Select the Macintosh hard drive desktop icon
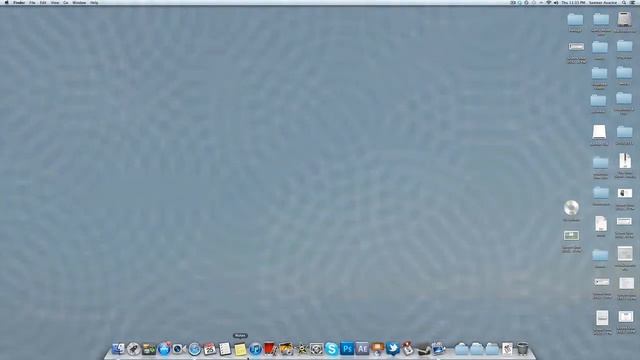The width and height of the screenshot is (640, 360). pos(624,19)
